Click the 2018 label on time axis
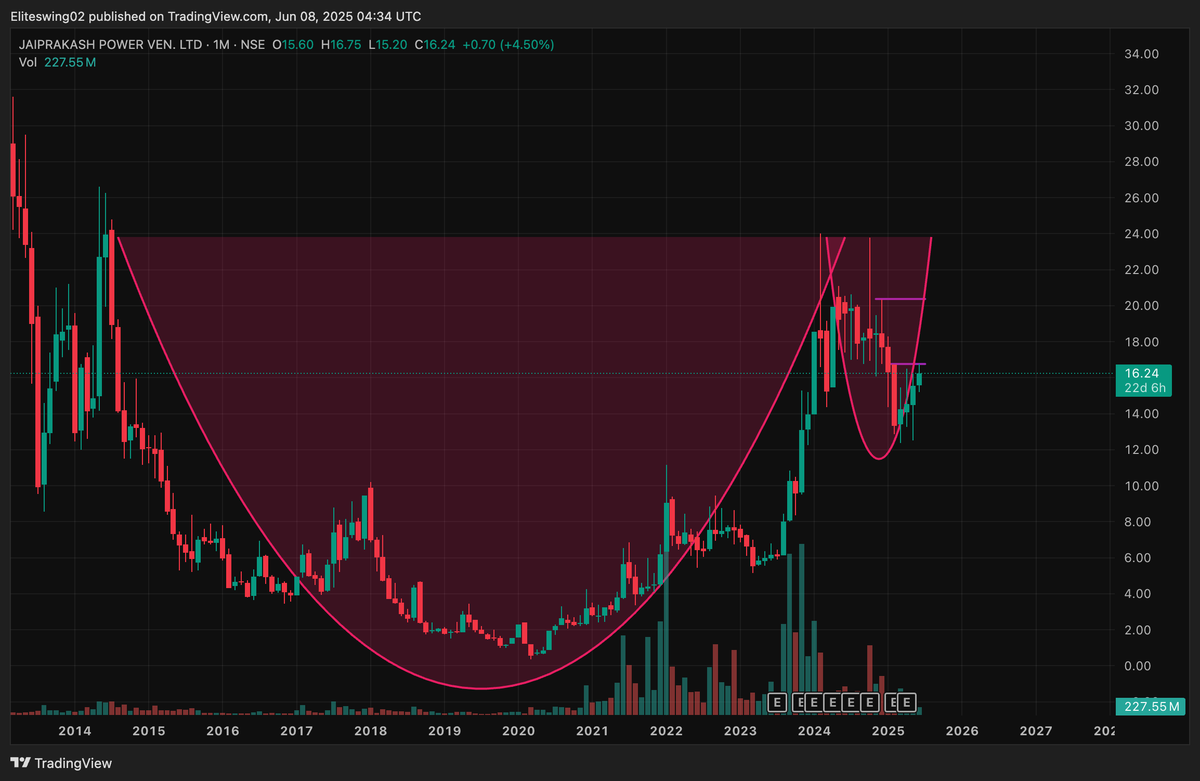The image size is (1200, 781). (370, 732)
